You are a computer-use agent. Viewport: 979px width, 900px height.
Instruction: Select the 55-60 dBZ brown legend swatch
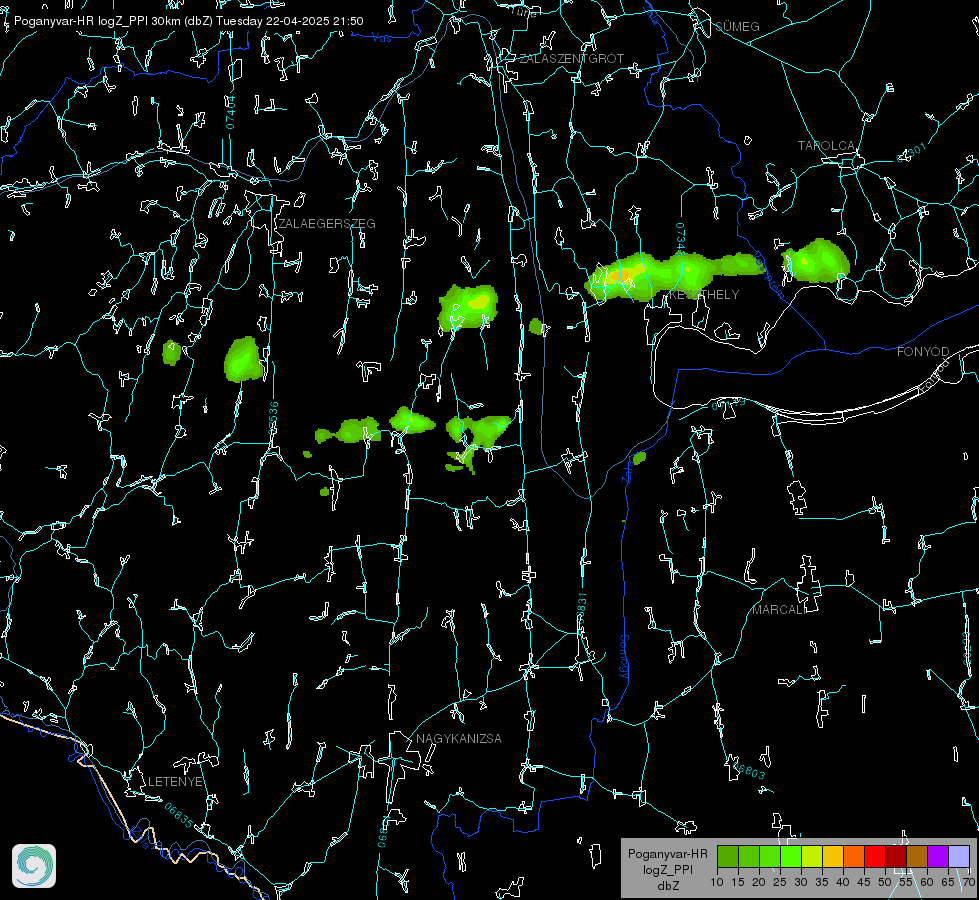(x=917, y=856)
